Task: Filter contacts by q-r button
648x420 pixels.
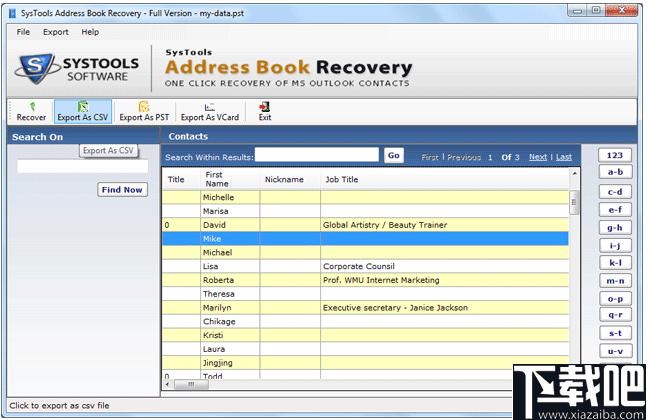Action: coord(615,315)
